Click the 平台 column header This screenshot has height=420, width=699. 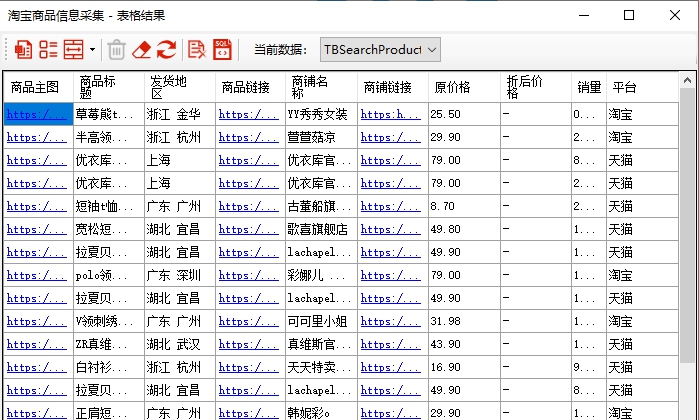642,87
